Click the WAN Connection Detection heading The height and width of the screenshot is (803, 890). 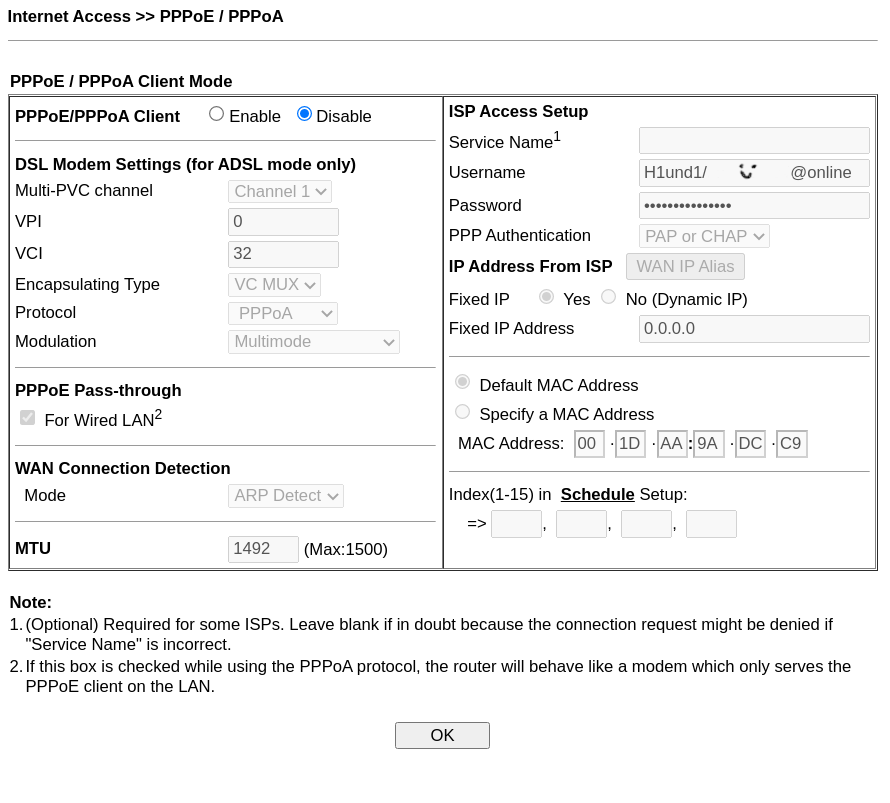(x=123, y=468)
